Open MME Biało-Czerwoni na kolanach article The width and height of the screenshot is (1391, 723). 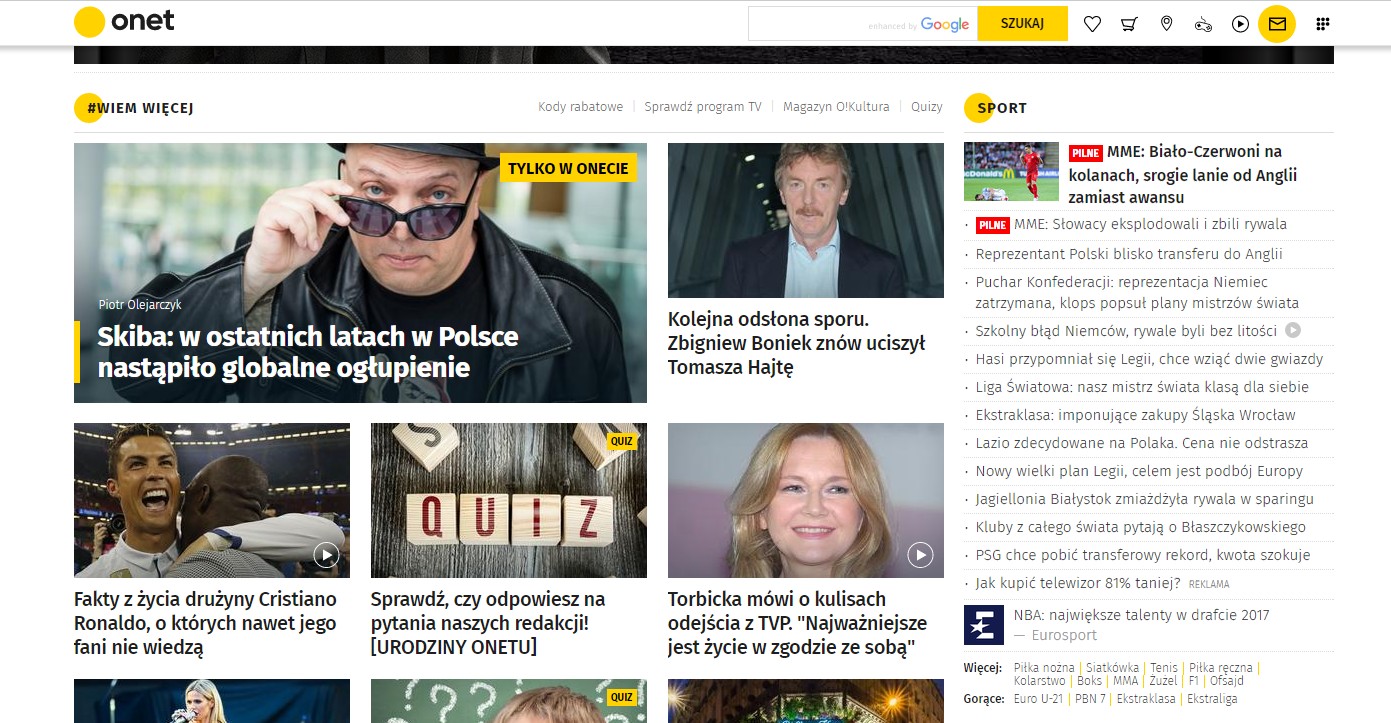pyautogui.click(x=1183, y=174)
